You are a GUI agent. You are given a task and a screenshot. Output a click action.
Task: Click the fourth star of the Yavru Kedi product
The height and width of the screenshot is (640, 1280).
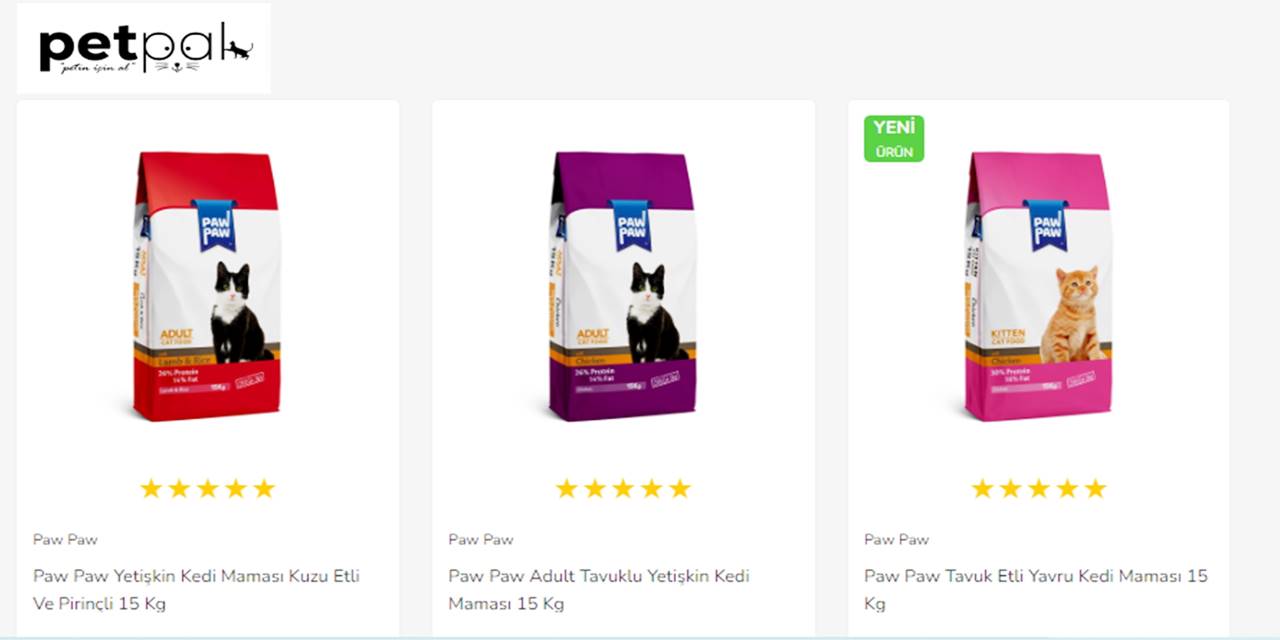(x=1067, y=488)
